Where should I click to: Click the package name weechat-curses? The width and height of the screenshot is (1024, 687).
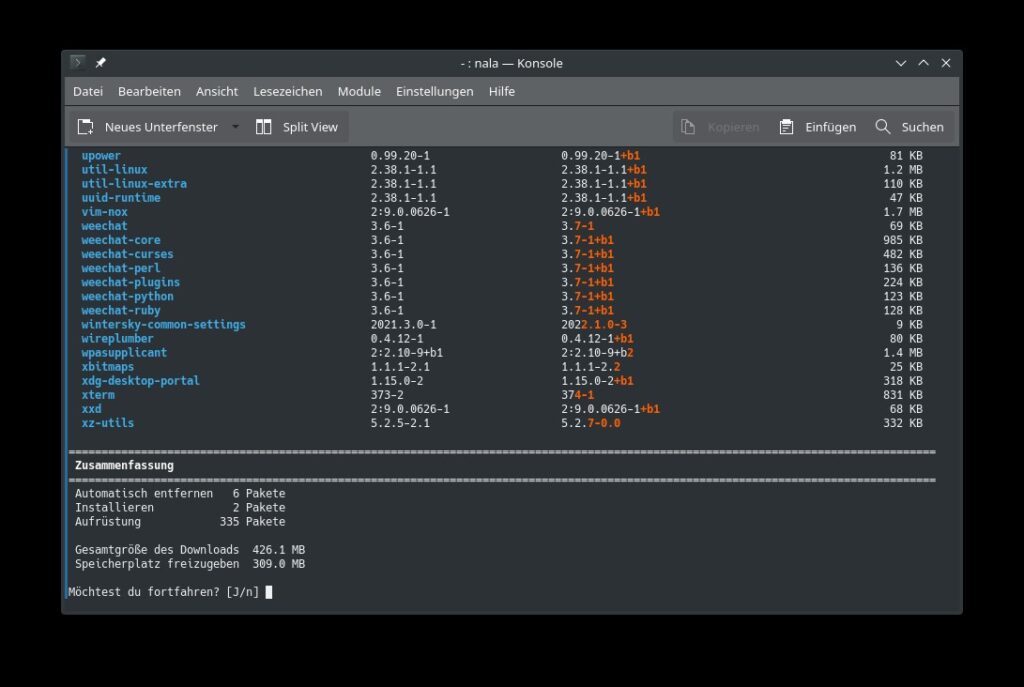click(x=127, y=254)
